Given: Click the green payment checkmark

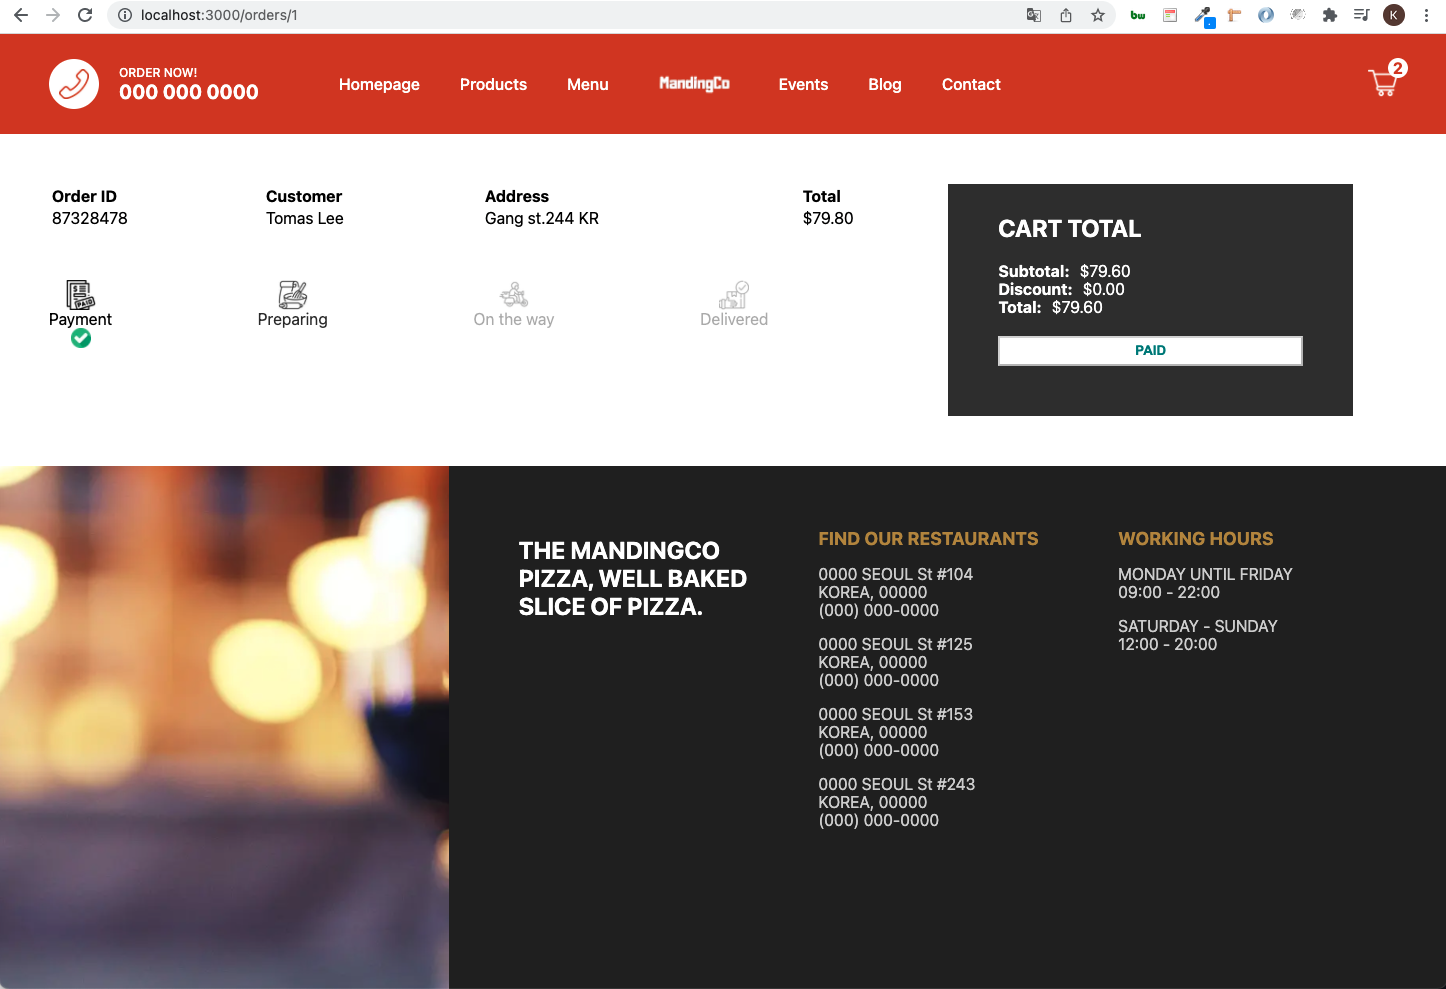Looking at the screenshot, I should 81,338.
